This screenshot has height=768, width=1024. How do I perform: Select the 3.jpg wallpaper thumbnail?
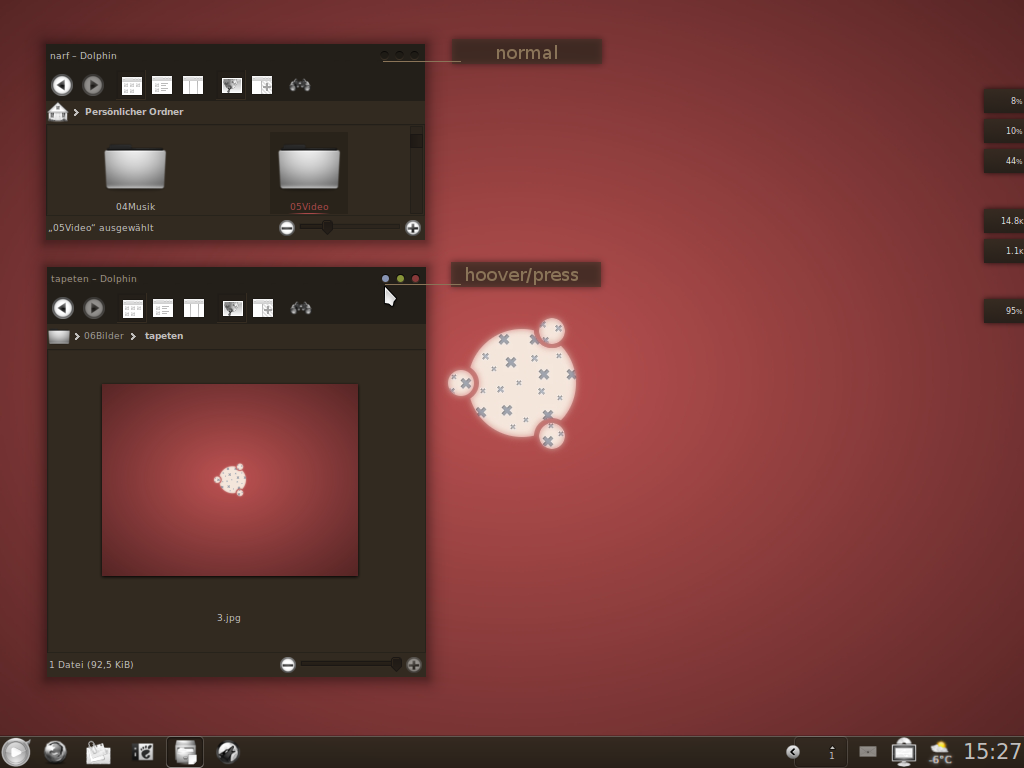click(230, 480)
